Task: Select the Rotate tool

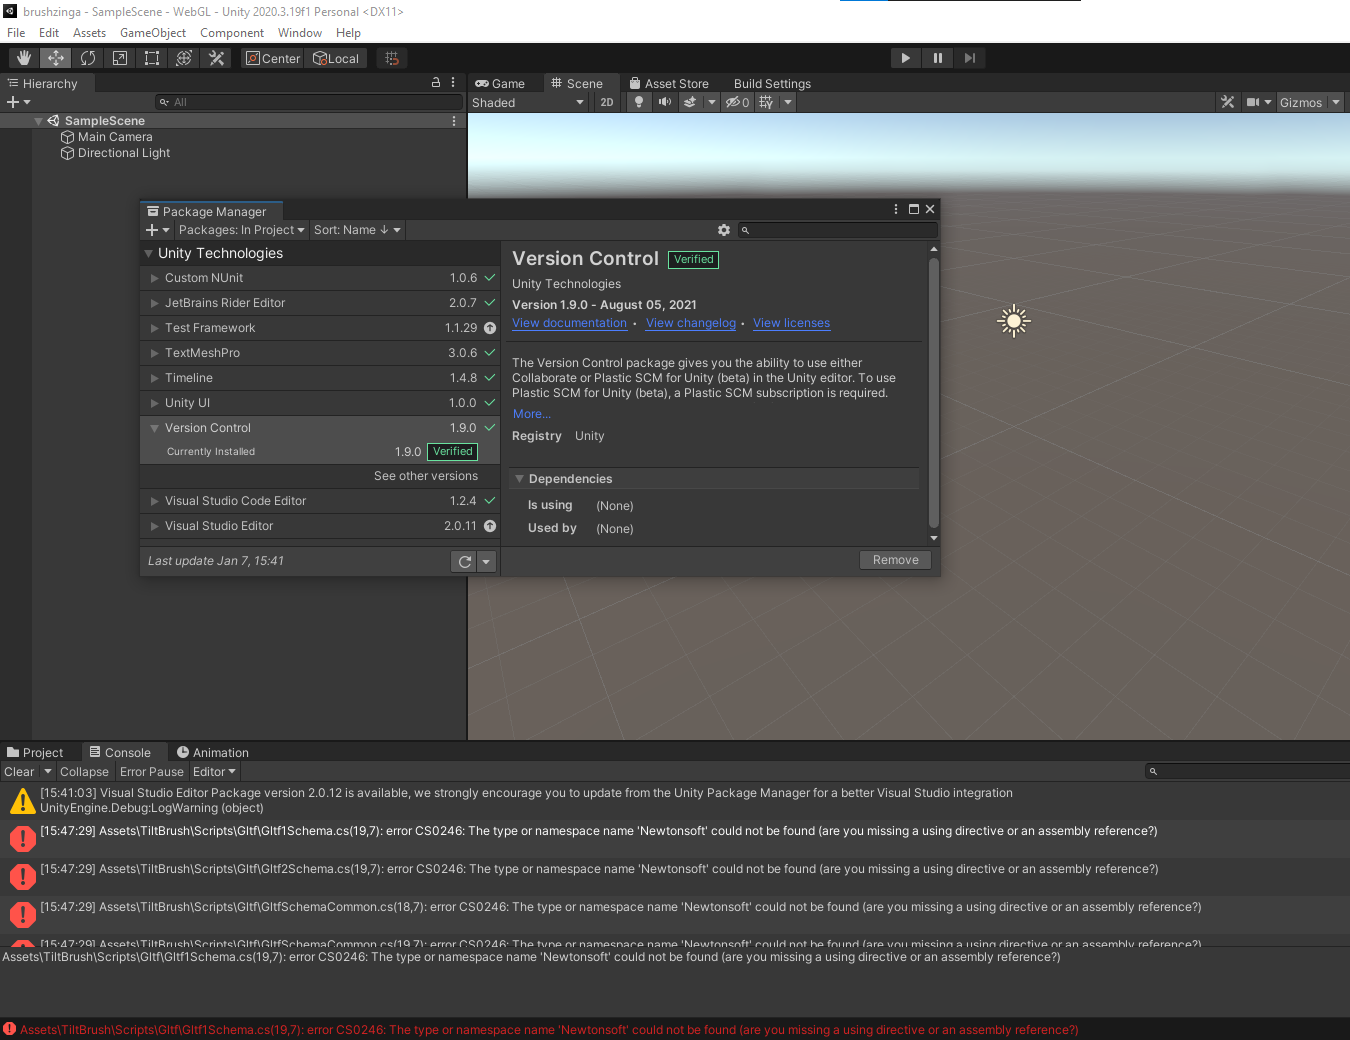Action: [88, 58]
